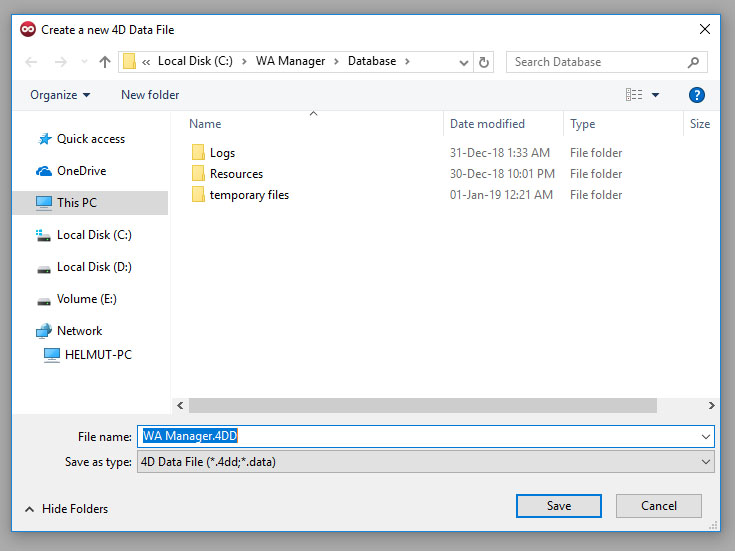Click Hide Folders toggle
The height and width of the screenshot is (551, 735).
click(66, 509)
